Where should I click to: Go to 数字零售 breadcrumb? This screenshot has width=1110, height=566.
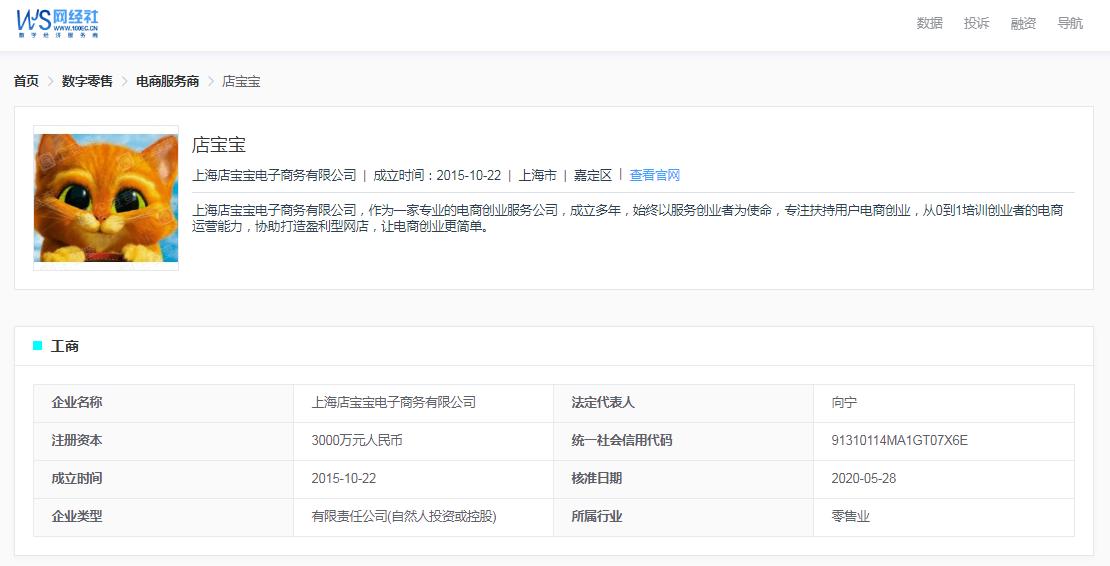[87, 81]
